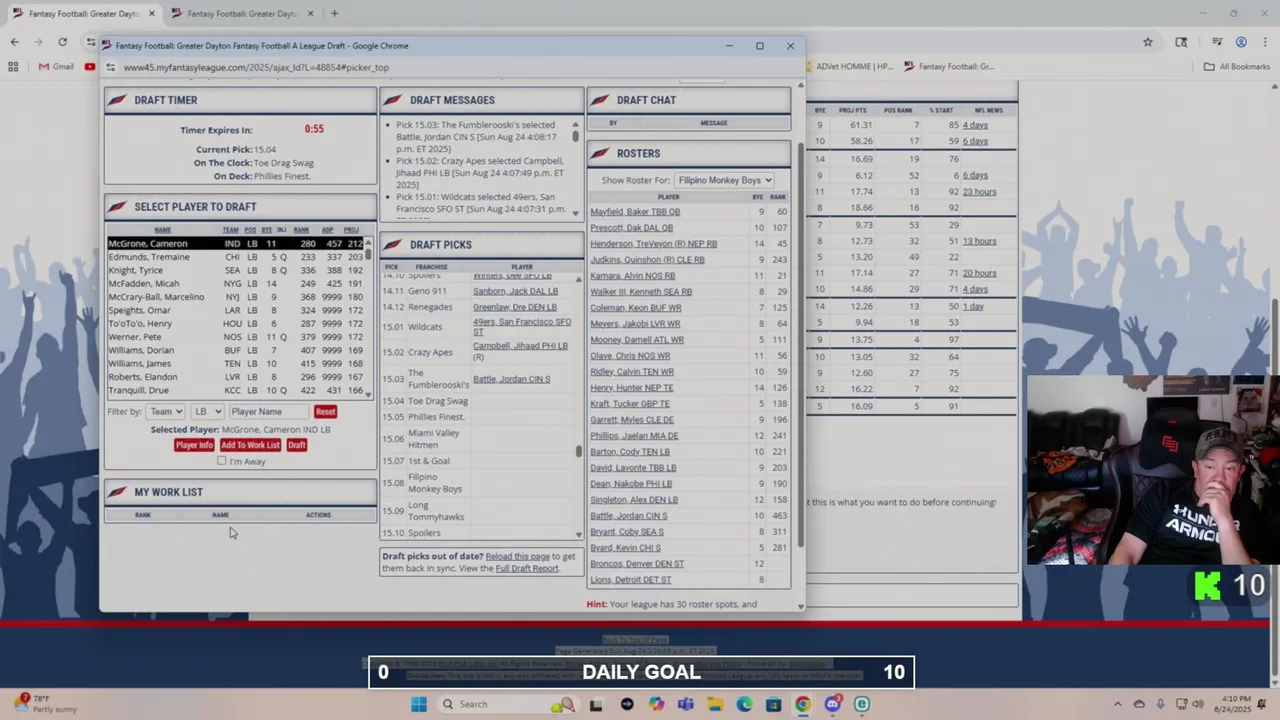
Task: Open Microsoft Edge from the taskbar
Action: coord(744,704)
